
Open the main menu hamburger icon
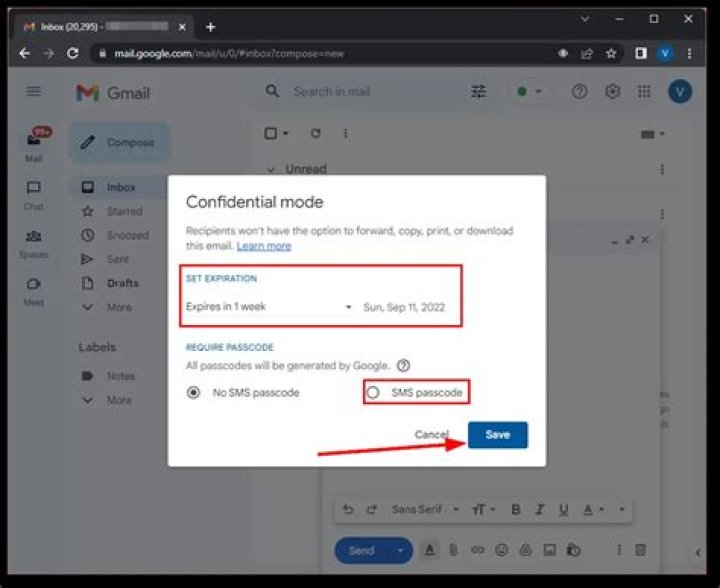click(x=34, y=91)
